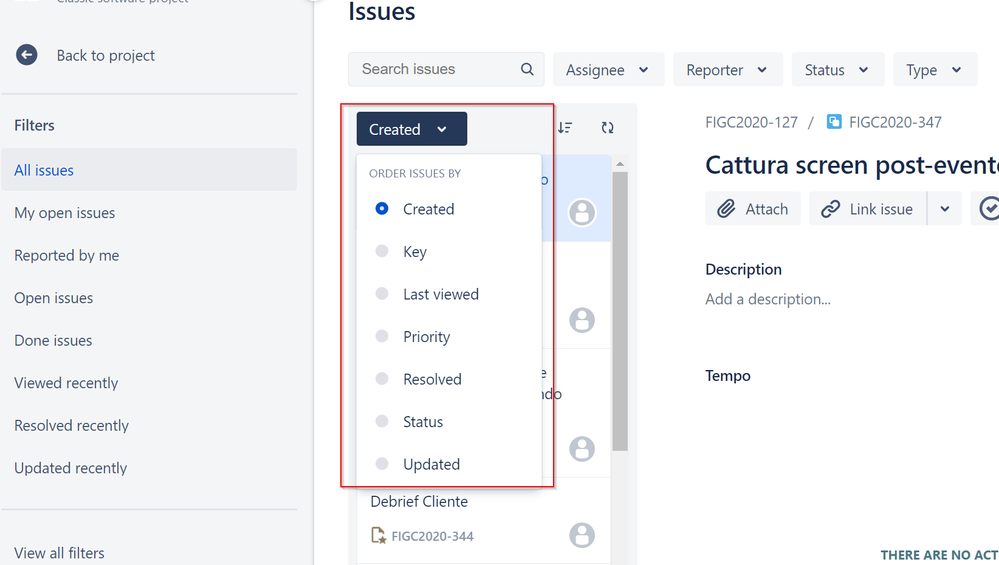Click the FIGC2020-344 issue key
Image resolution: width=999 pixels, height=565 pixels.
click(433, 536)
